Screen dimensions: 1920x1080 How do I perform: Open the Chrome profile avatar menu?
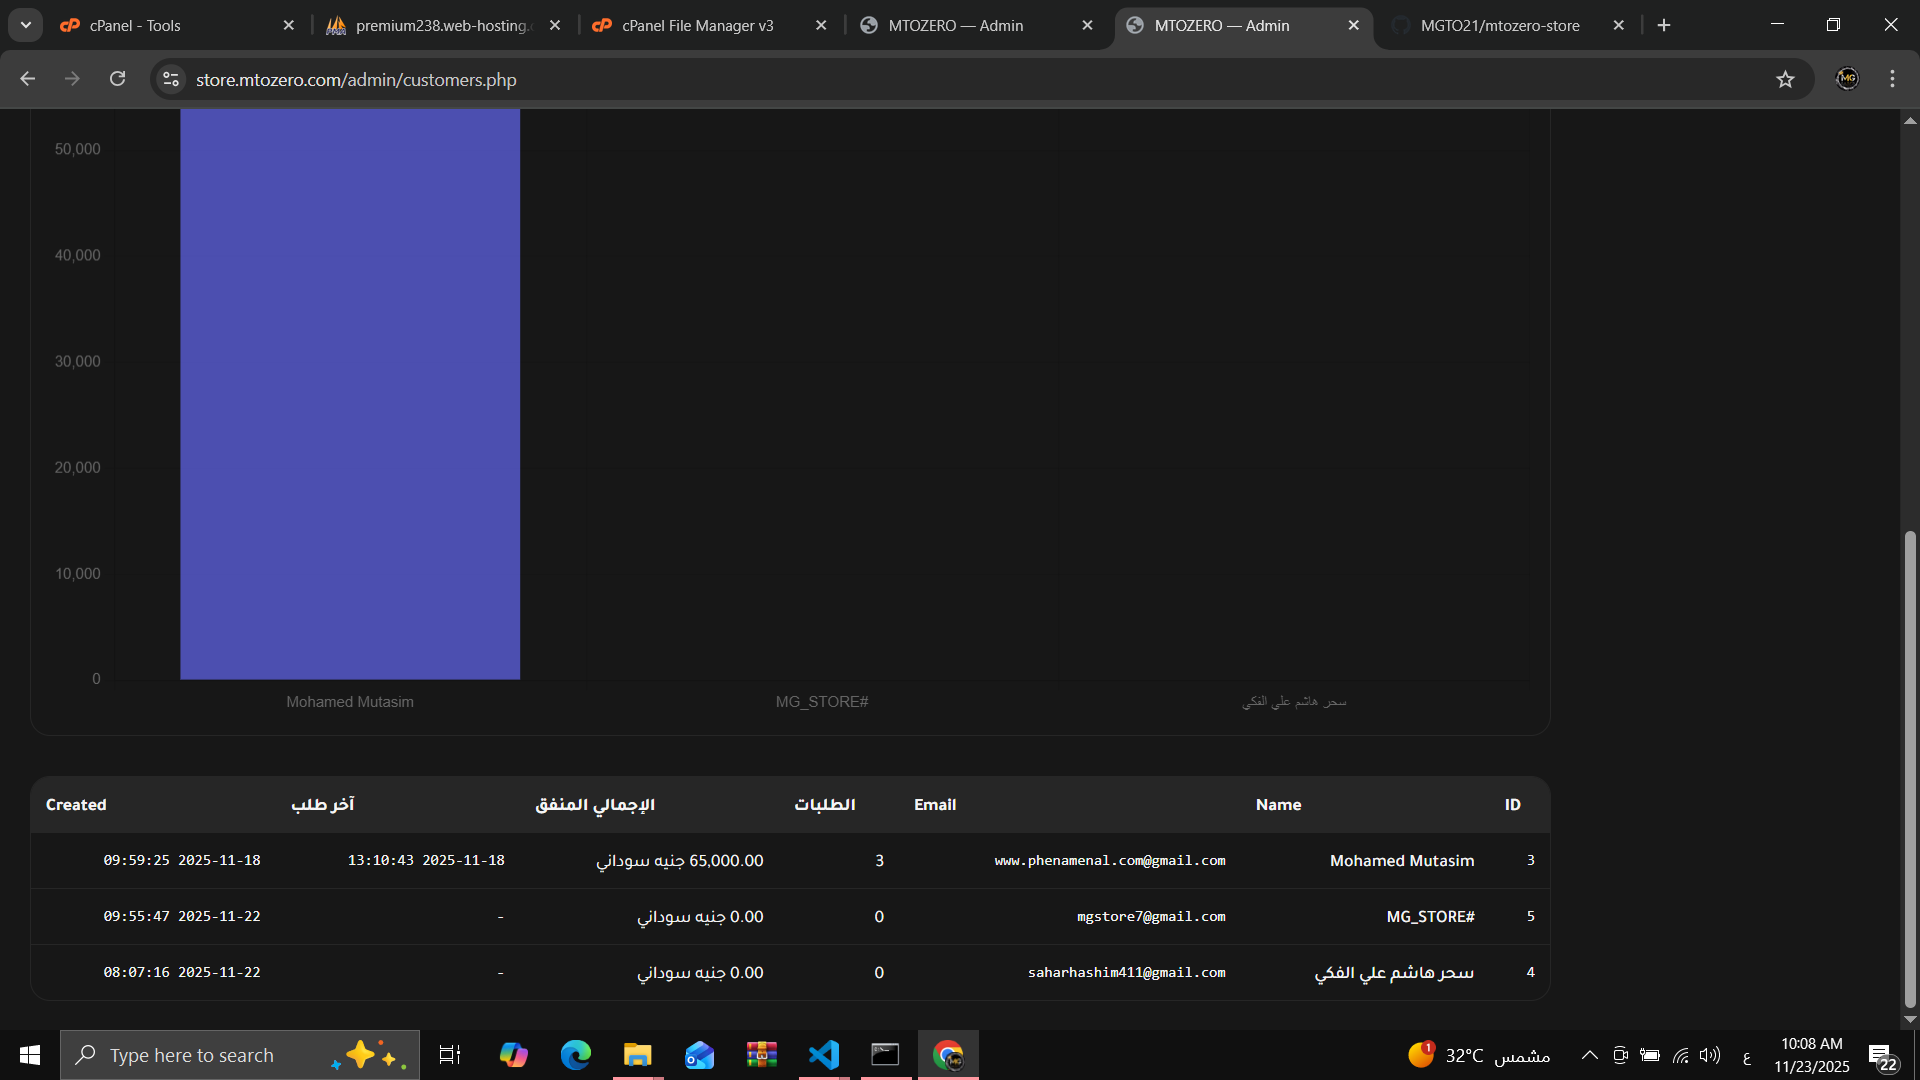(1847, 79)
